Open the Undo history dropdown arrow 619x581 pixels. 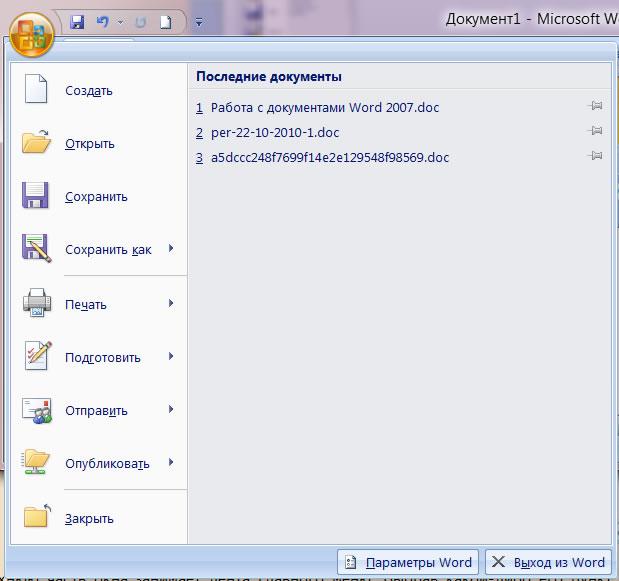(x=120, y=22)
